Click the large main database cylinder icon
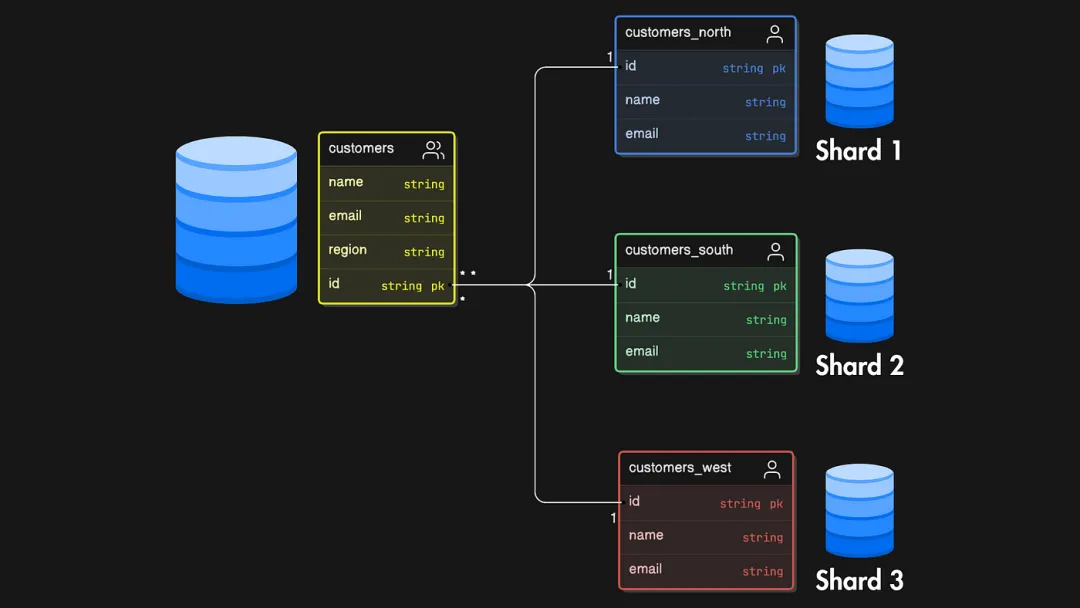 tap(236, 219)
